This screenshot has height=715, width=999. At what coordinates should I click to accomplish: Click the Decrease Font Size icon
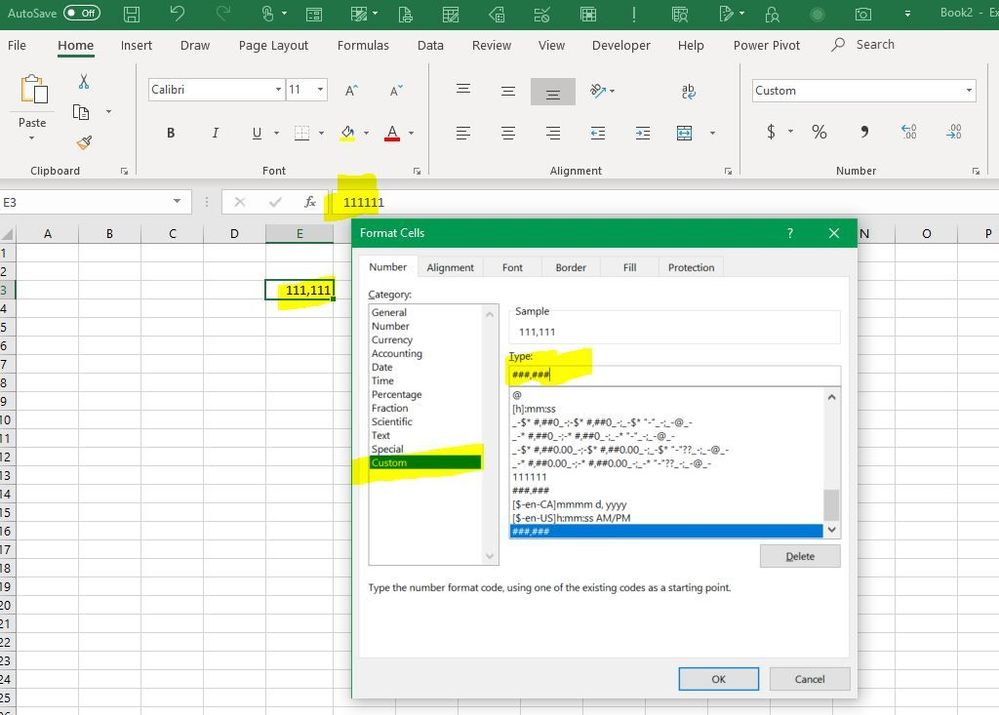[396, 90]
